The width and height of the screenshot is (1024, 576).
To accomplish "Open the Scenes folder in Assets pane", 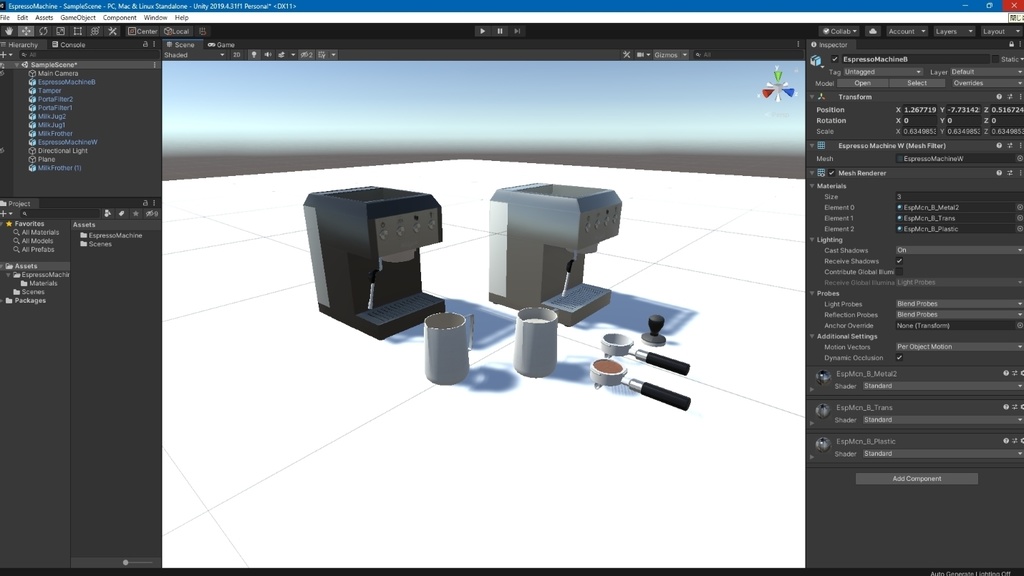I will [x=99, y=244].
